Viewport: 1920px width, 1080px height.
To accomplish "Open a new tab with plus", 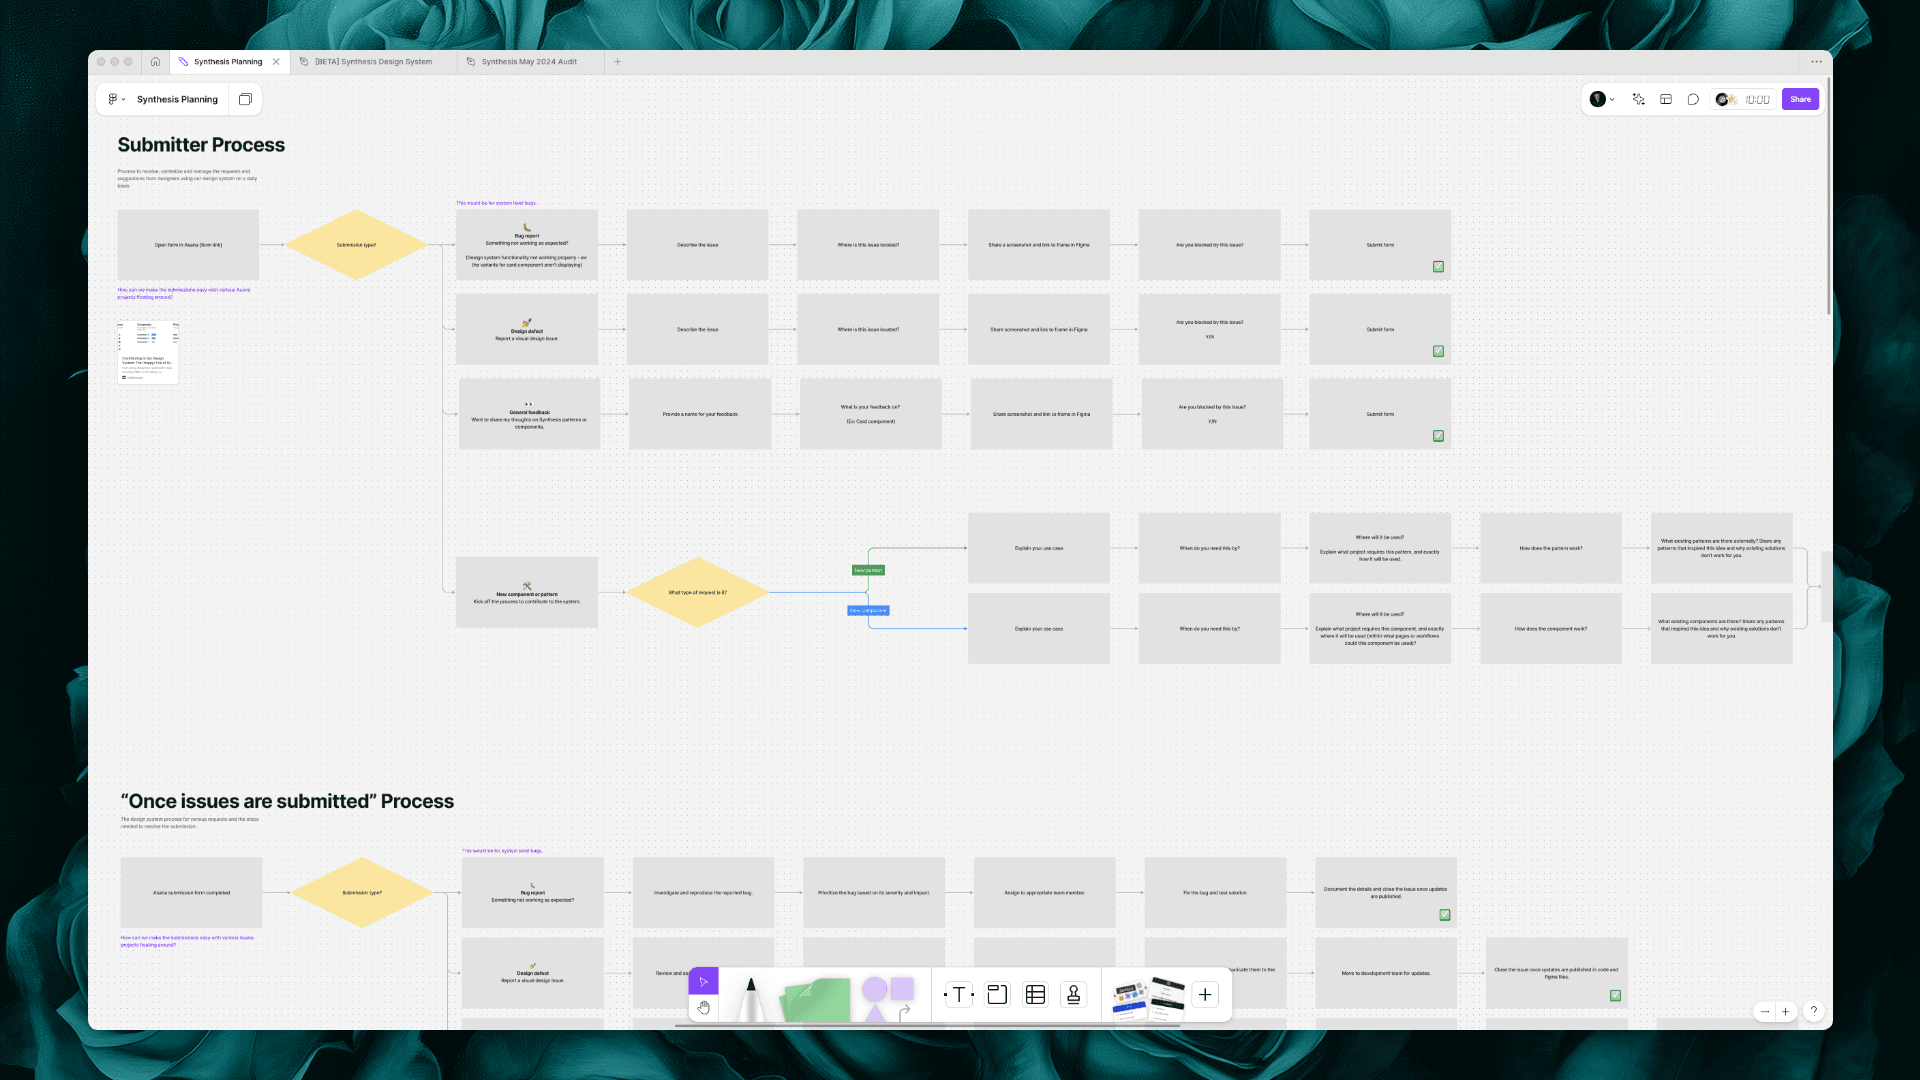I will pyautogui.click(x=618, y=62).
